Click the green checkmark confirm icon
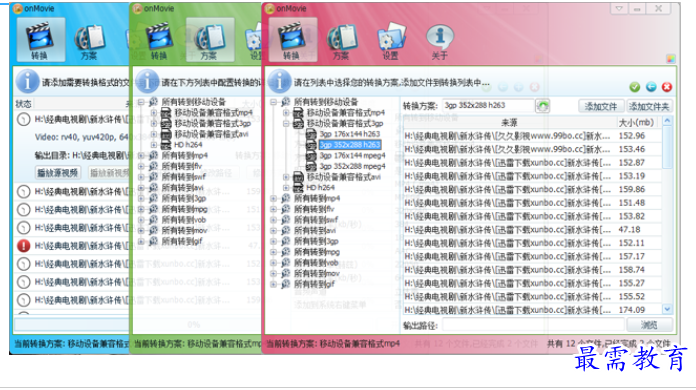The width and height of the screenshot is (696, 390). (635, 87)
